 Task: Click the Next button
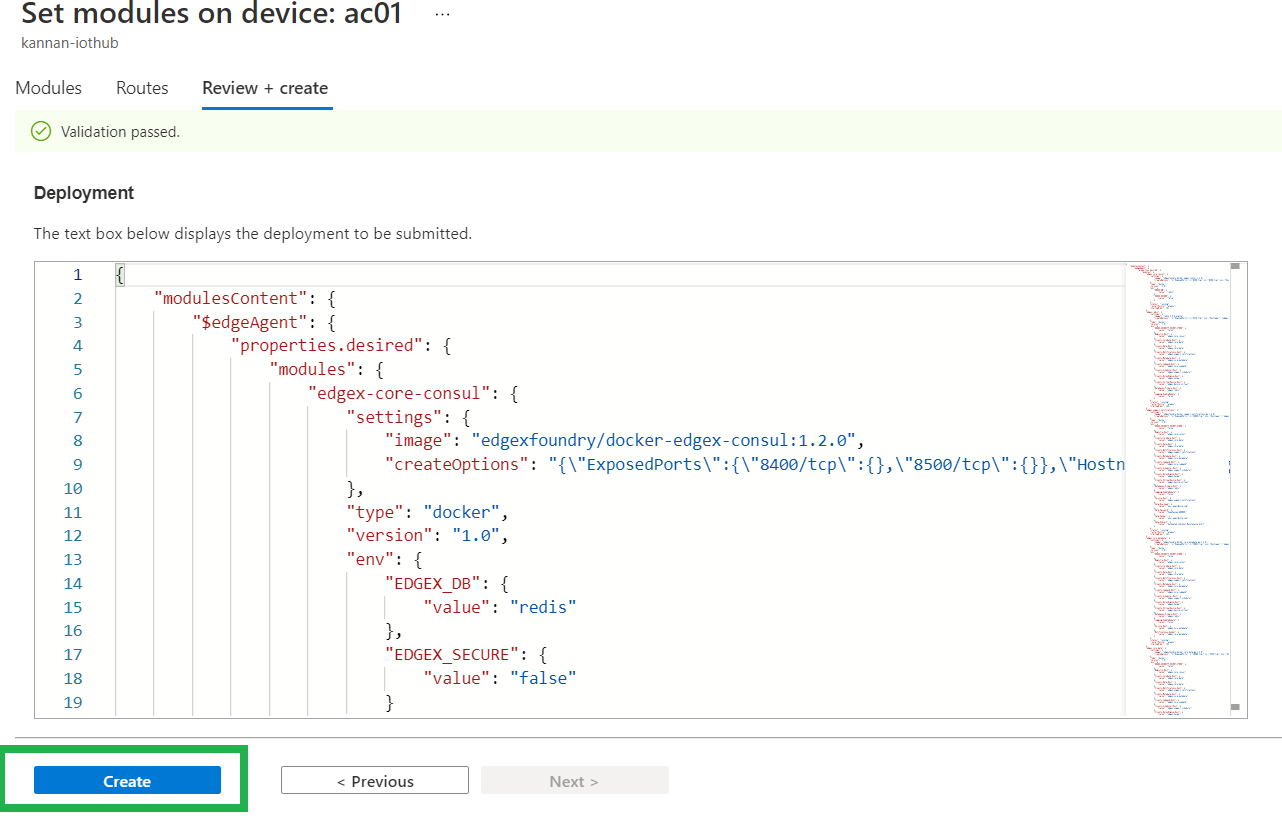[x=574, y=781]
